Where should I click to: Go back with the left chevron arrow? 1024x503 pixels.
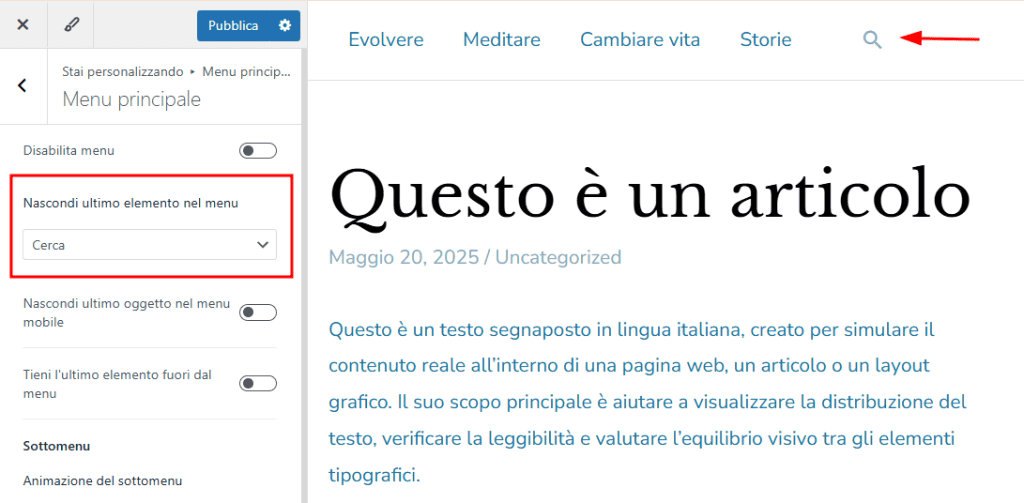[23, 86]
